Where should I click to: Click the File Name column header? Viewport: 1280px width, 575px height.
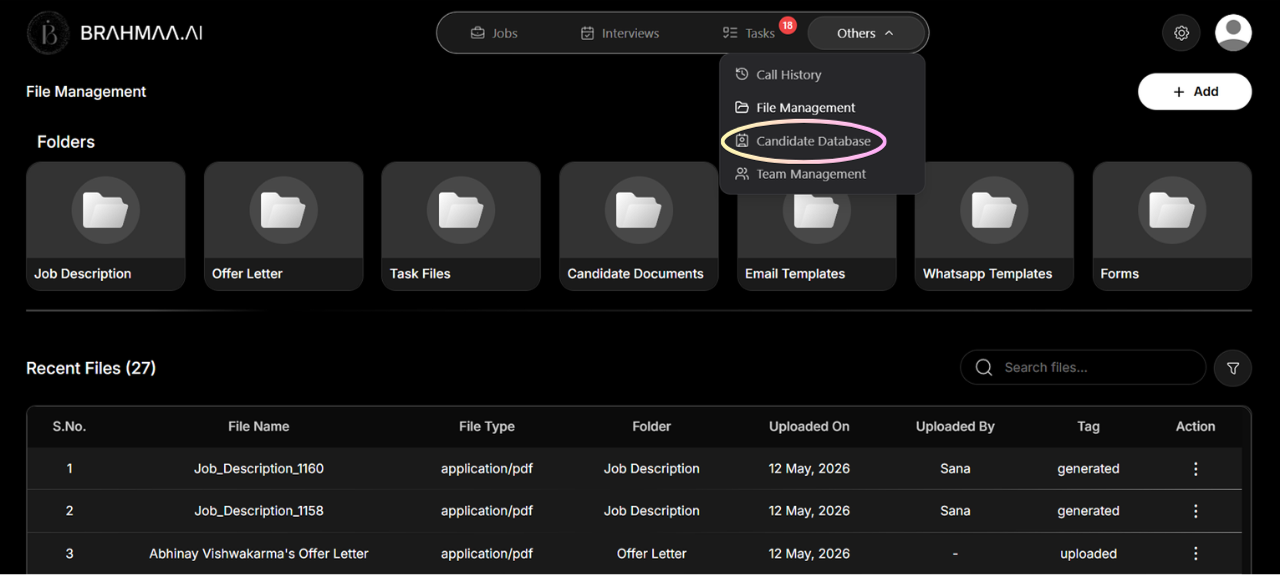[259, 426]
